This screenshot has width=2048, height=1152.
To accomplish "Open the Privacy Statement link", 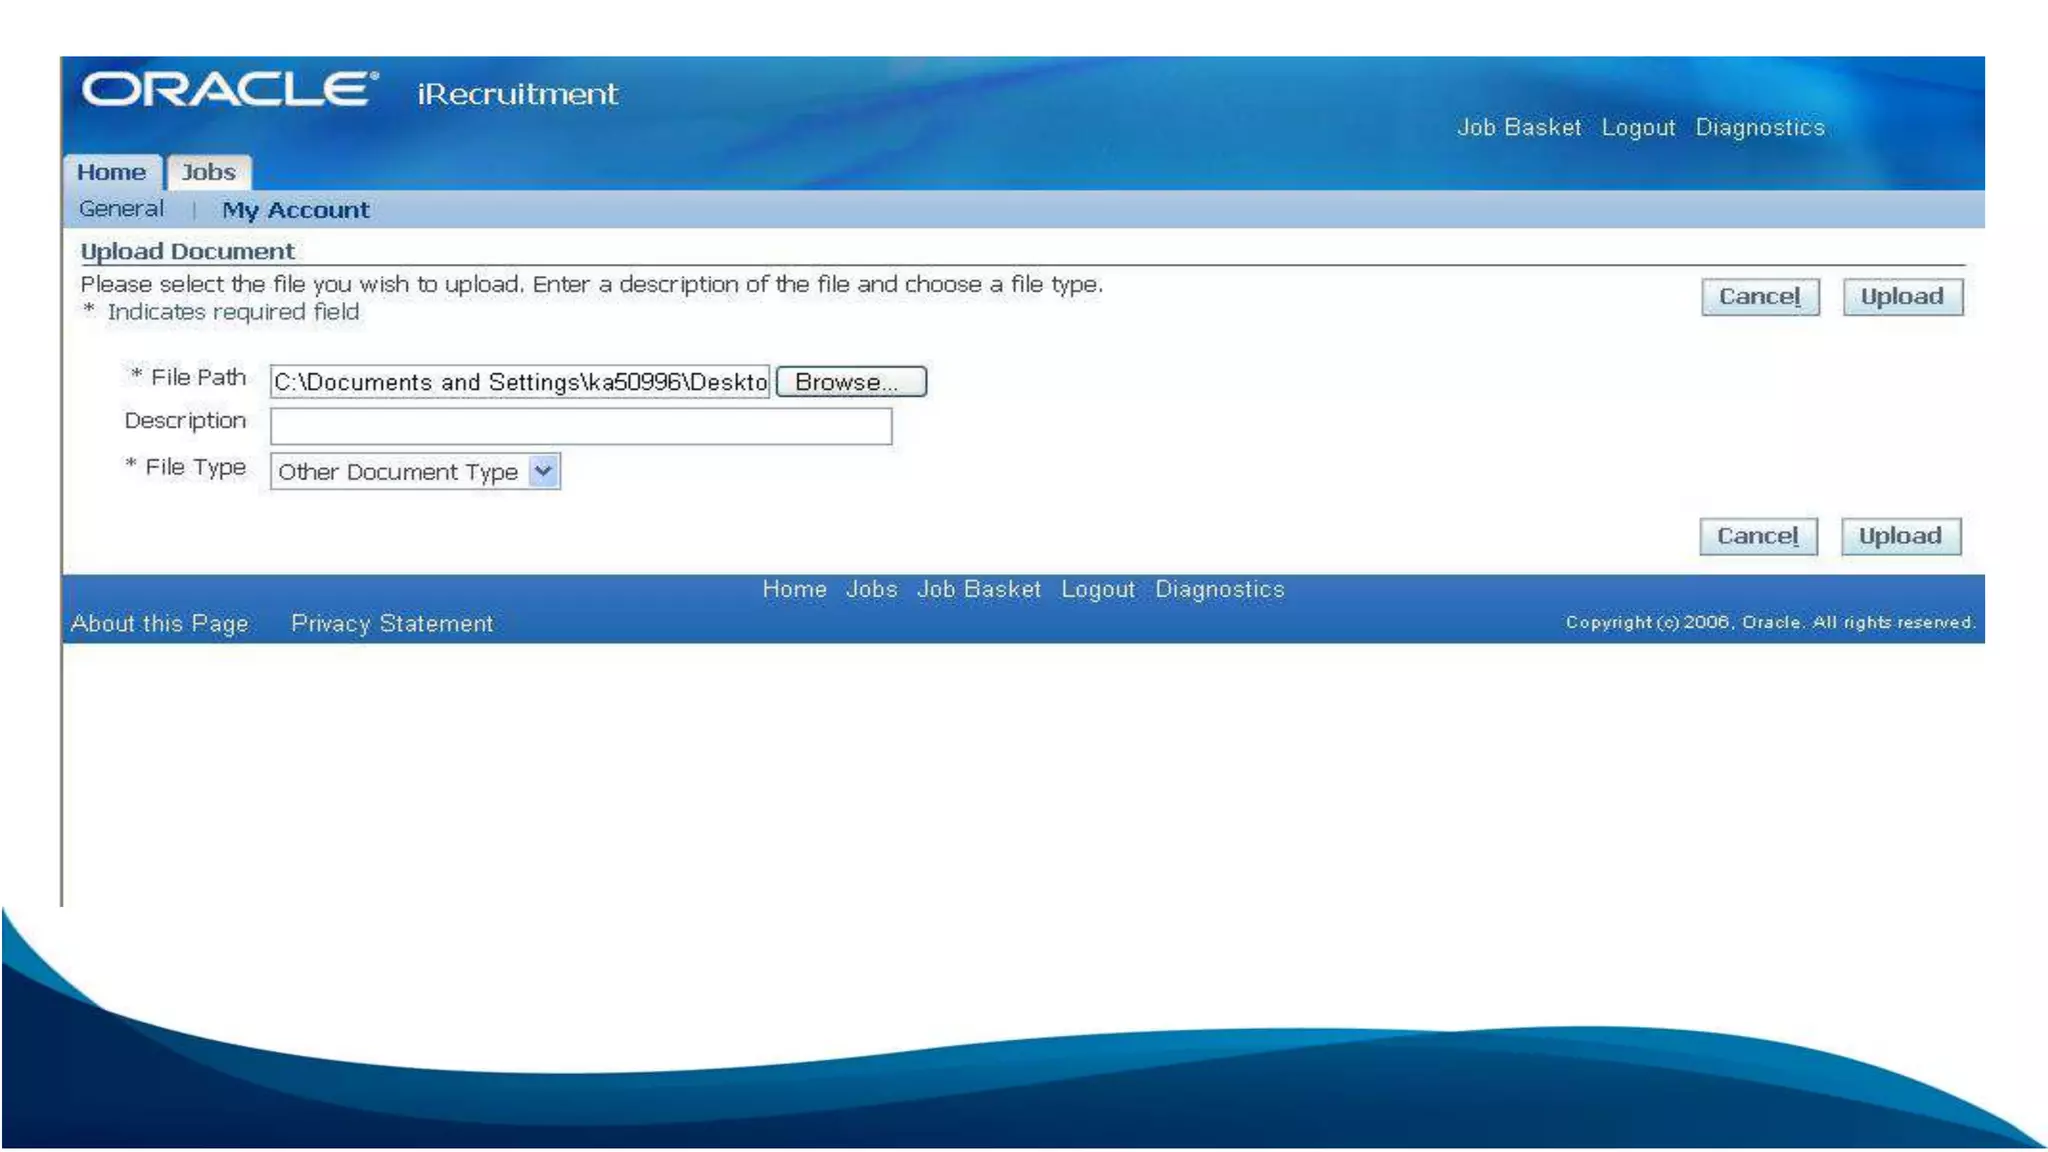I will [392, 624].
